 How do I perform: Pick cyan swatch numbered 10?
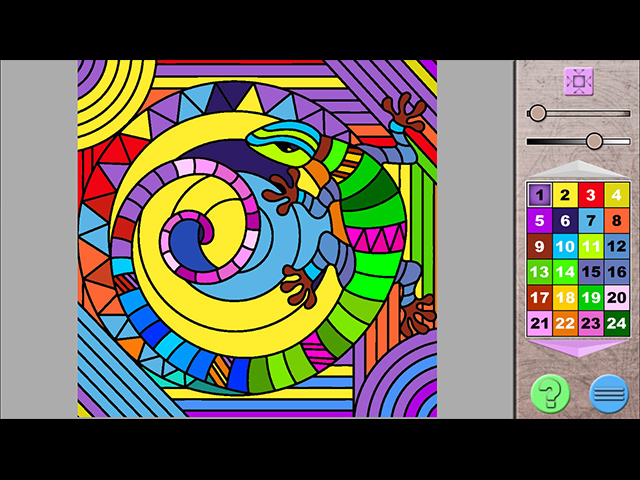[x=565, y=246]
